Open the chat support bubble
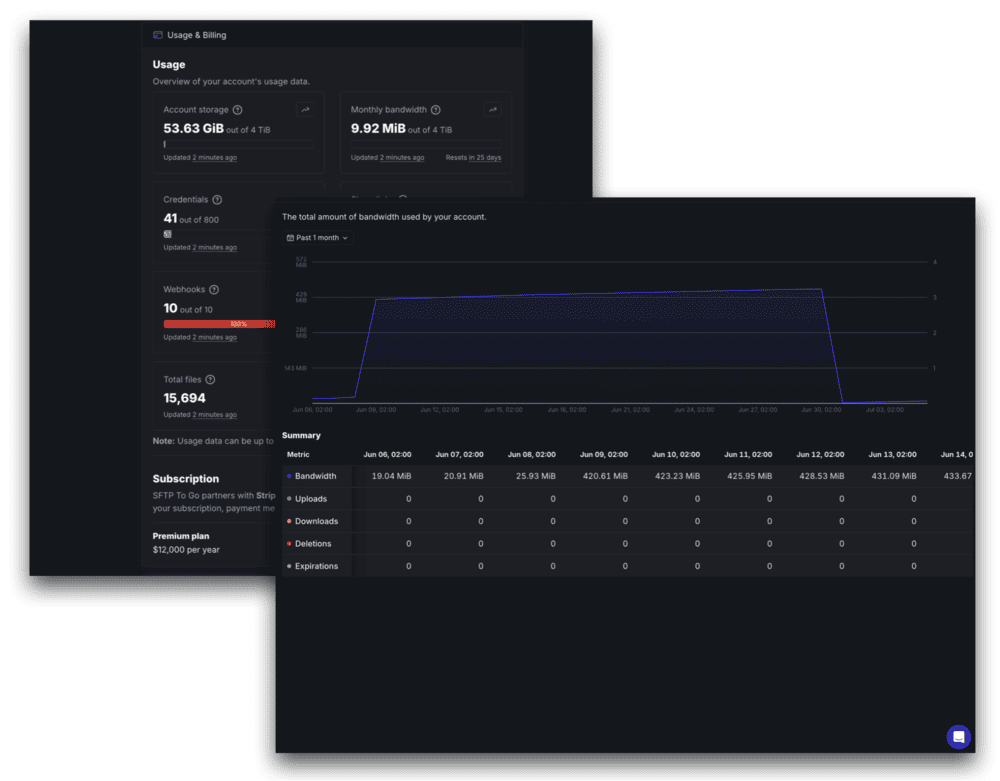1000x781 pixels. (958, 738)
